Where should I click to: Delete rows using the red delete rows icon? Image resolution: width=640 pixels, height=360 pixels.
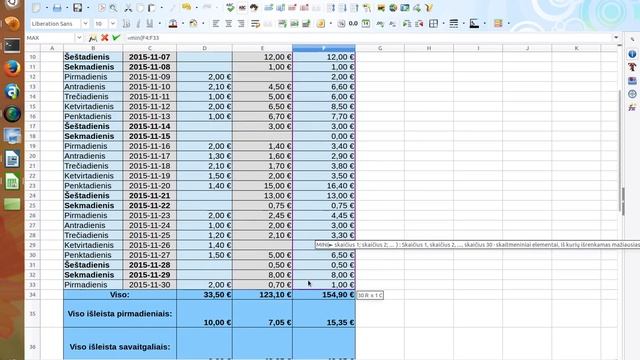(292, 8)
